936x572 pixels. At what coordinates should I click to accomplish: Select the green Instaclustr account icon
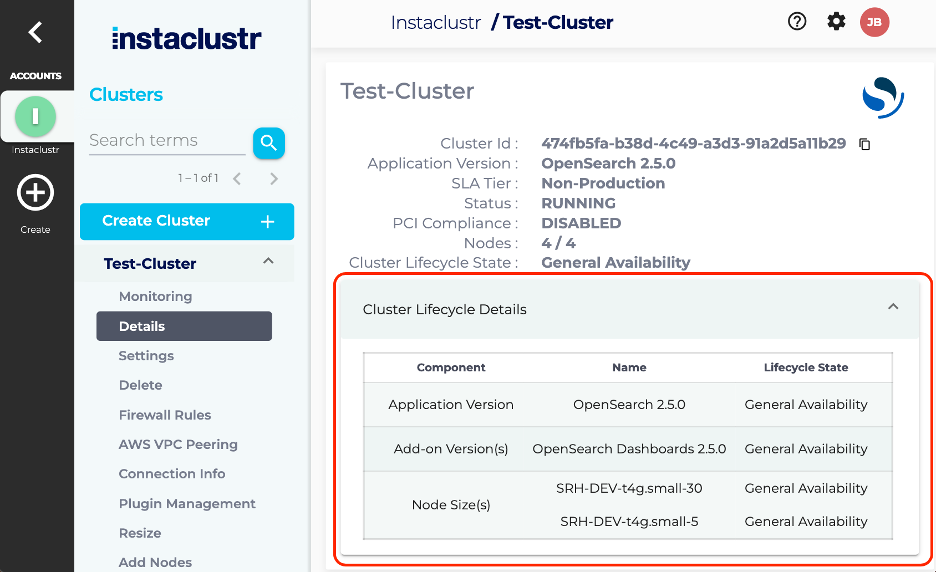35,116
